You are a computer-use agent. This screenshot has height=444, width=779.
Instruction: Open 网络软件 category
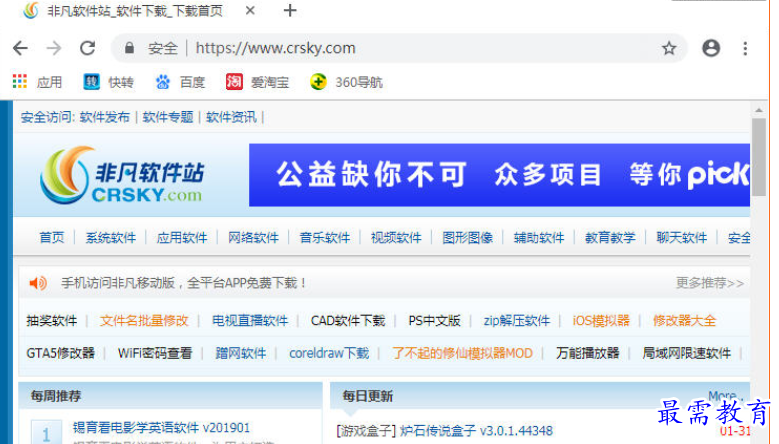click(x=253, y=237)
